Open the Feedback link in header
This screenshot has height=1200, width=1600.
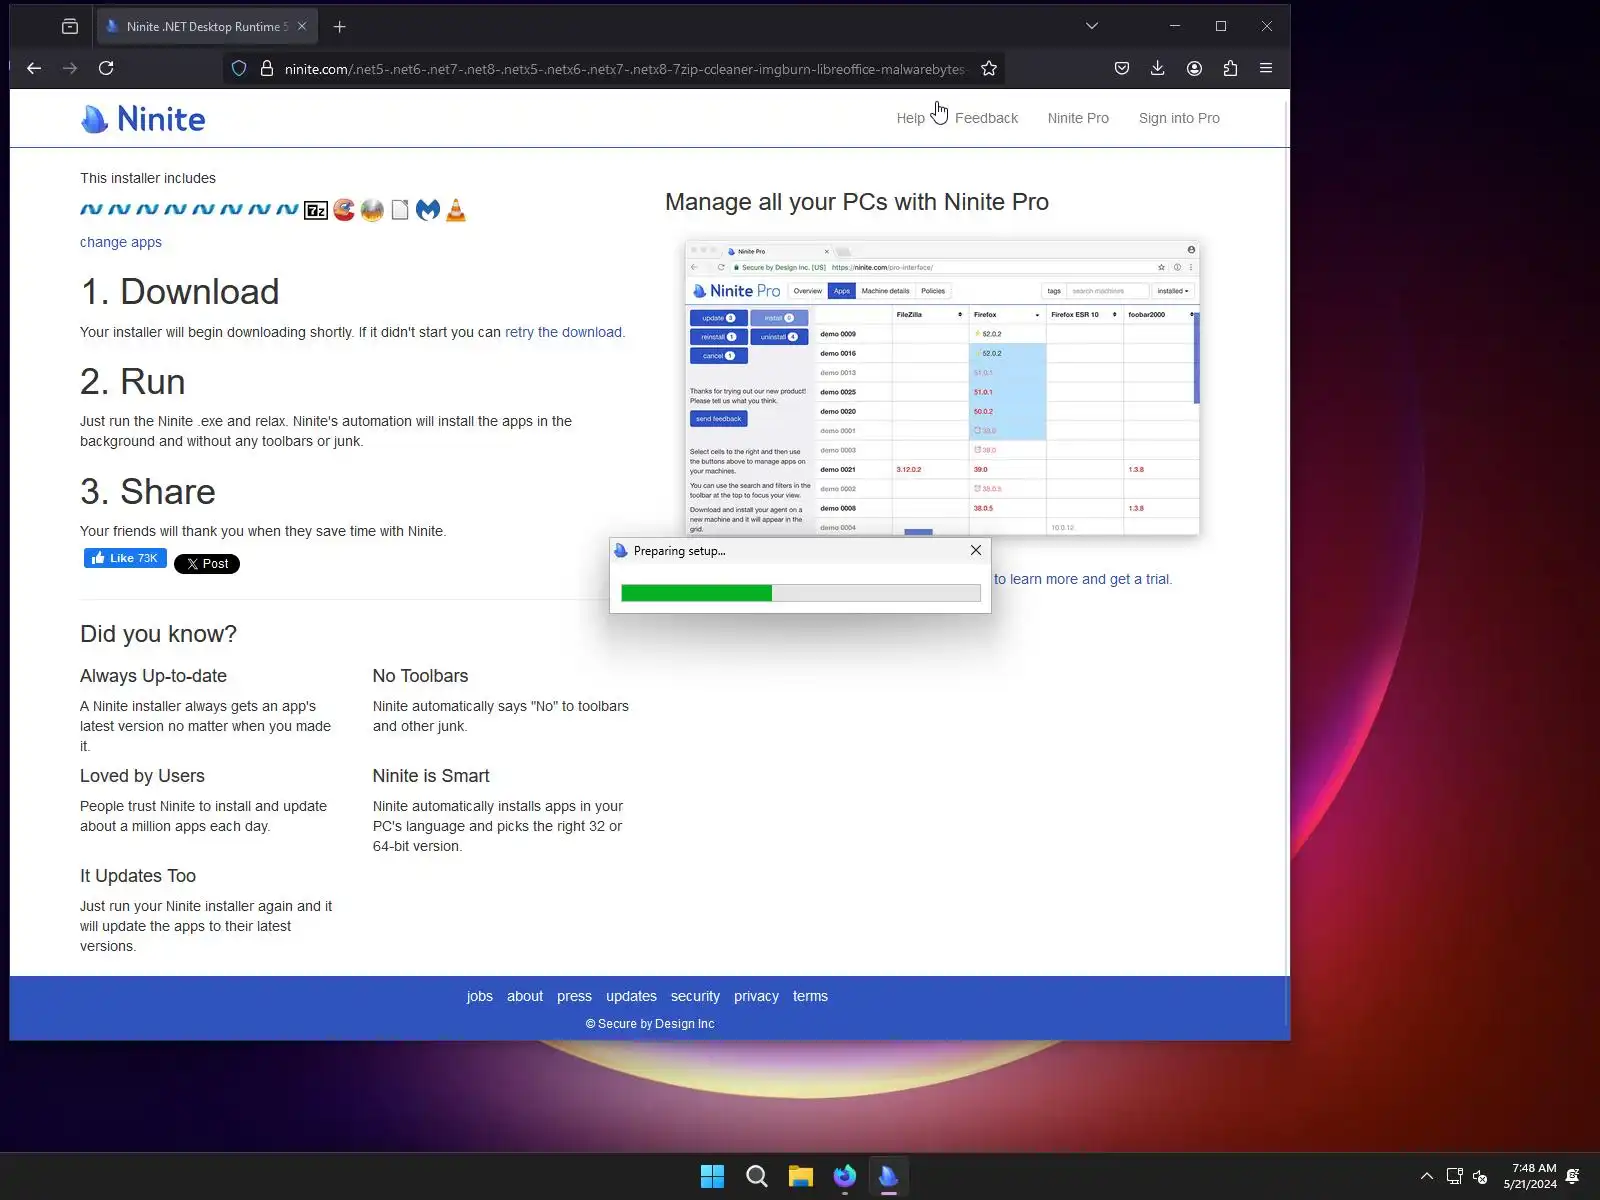click(986, 118)
